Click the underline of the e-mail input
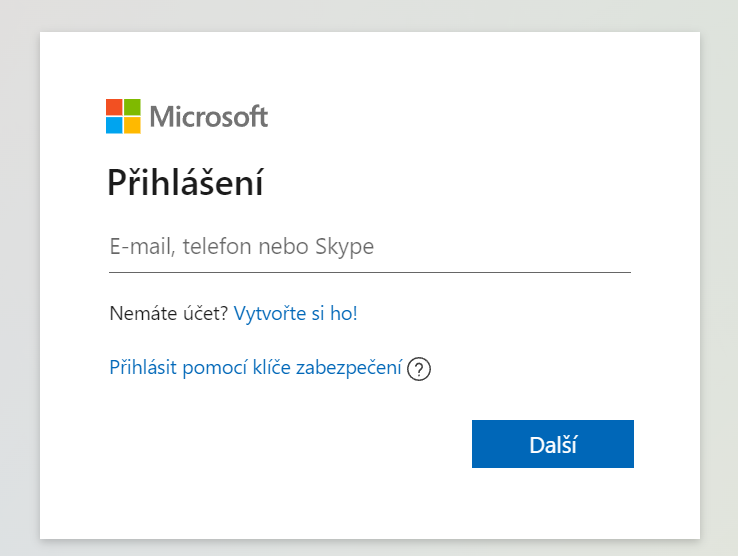738x556 pixels. pos(370,272)
